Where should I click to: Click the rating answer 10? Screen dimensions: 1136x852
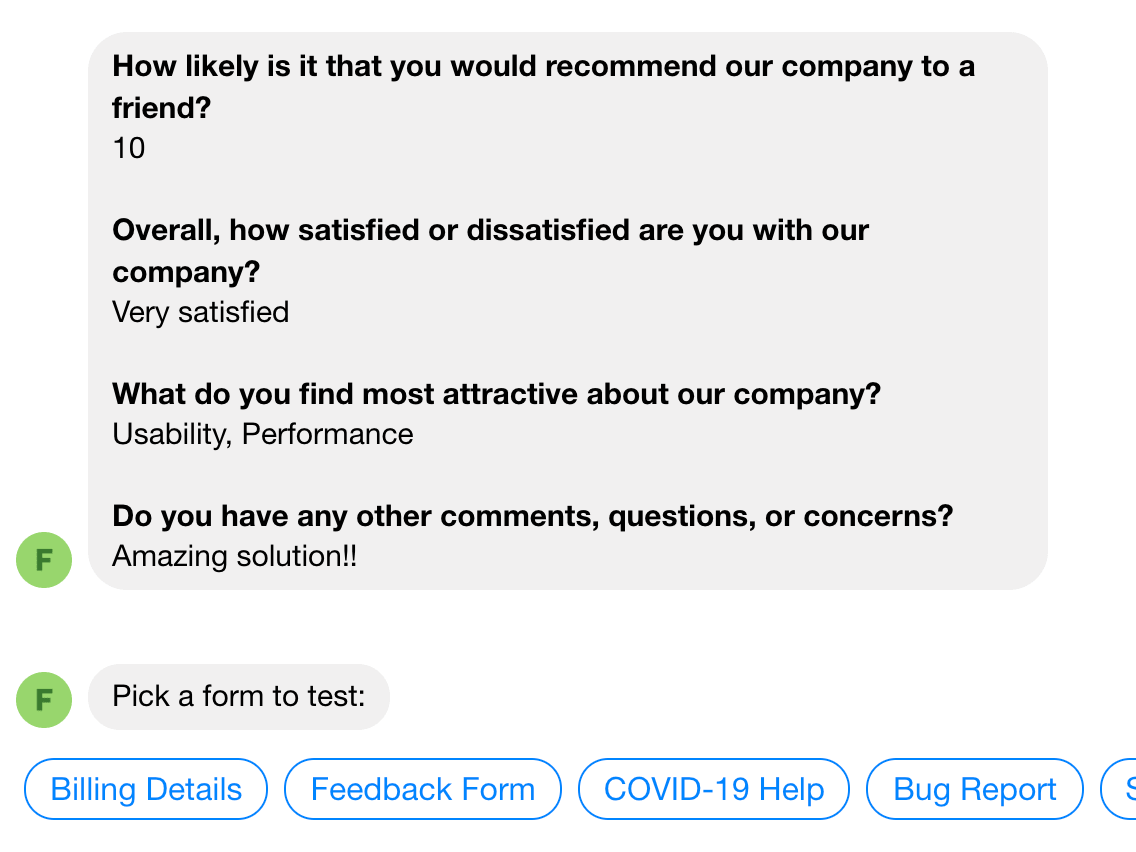pos(129,149)
